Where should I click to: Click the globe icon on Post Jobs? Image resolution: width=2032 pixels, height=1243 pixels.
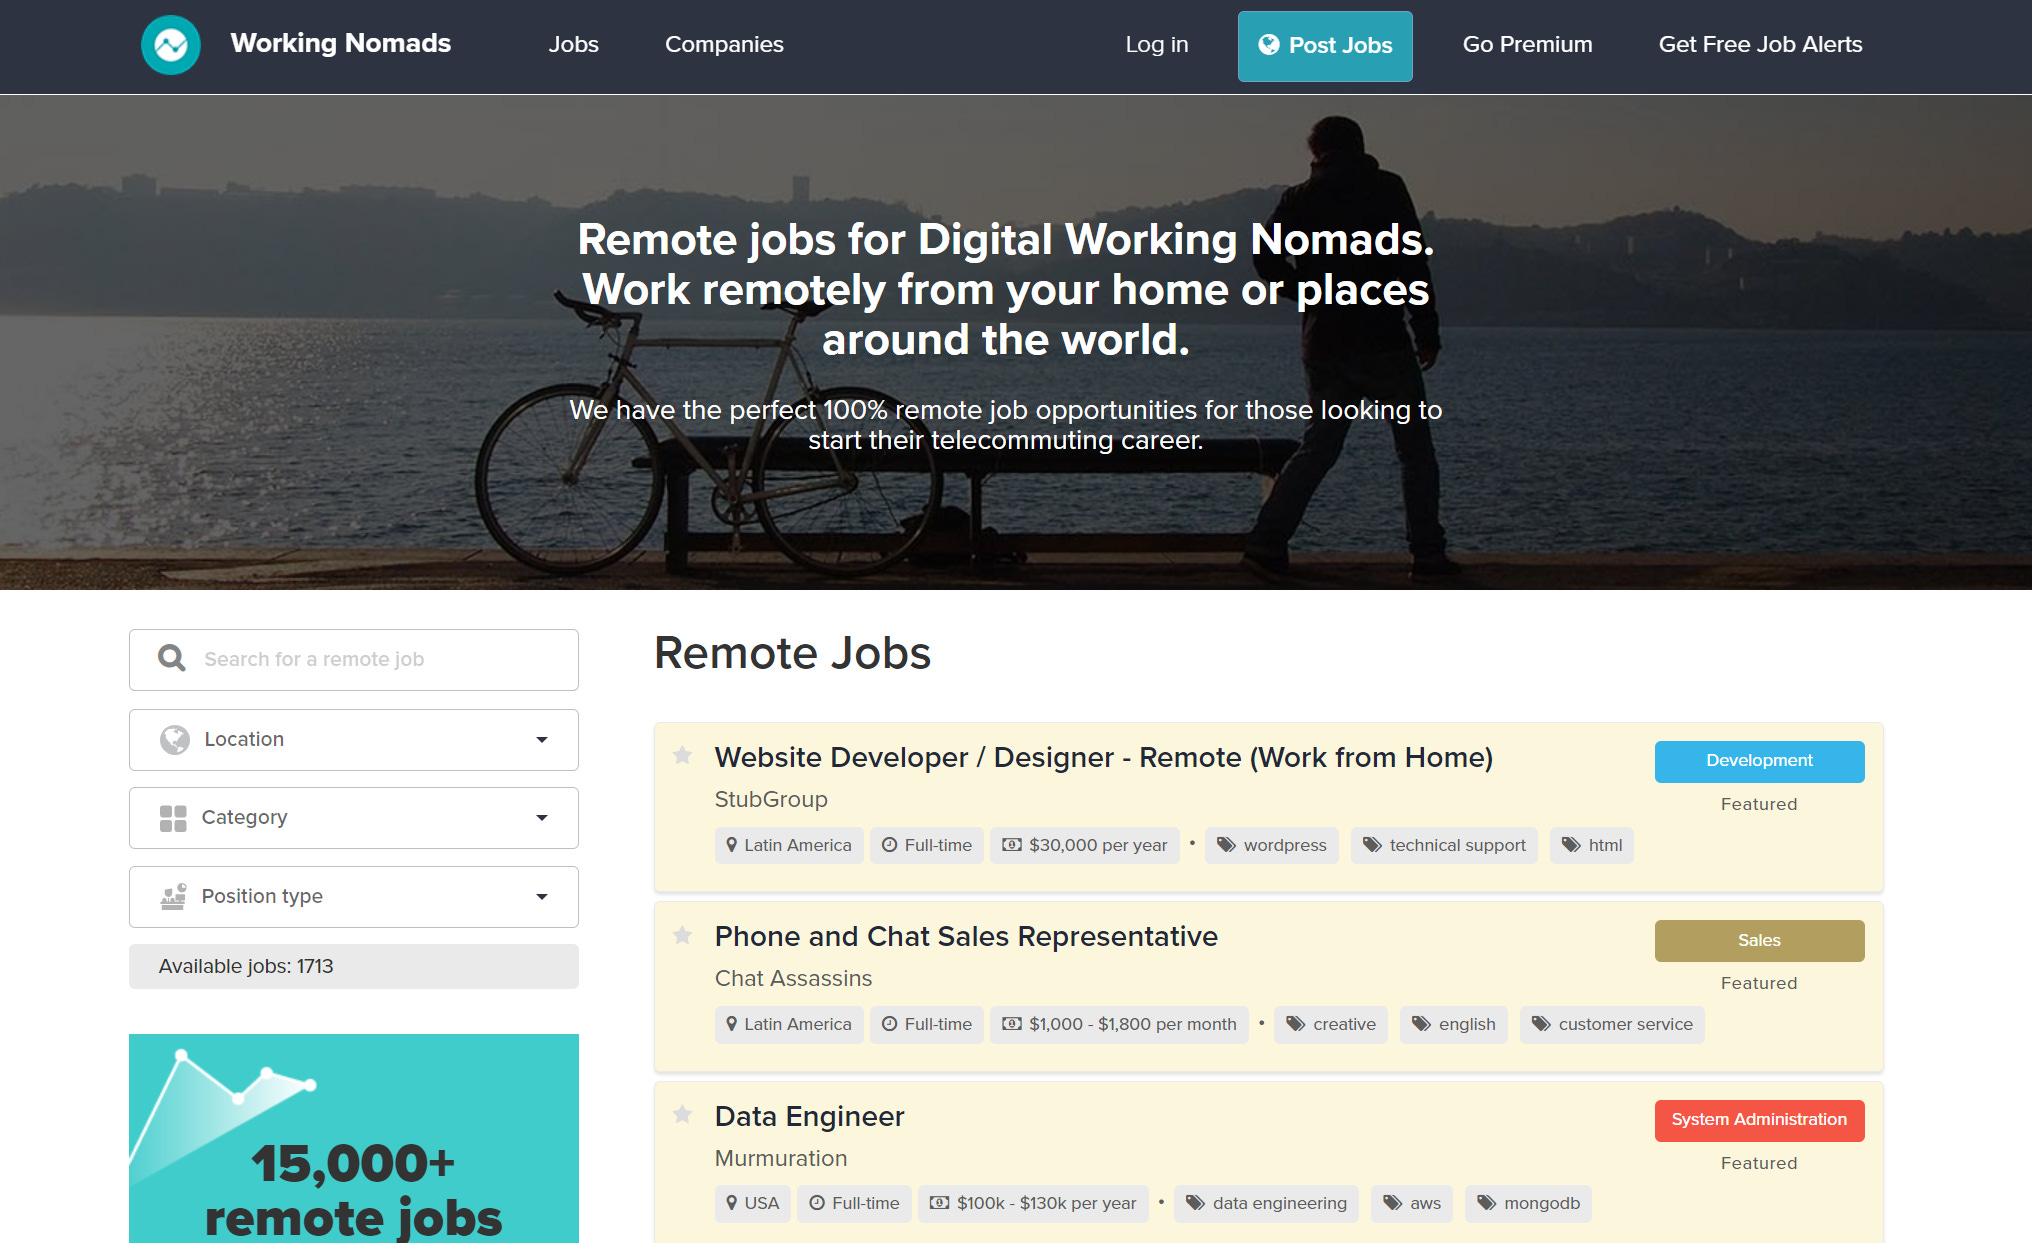(x=1268, y=45)
